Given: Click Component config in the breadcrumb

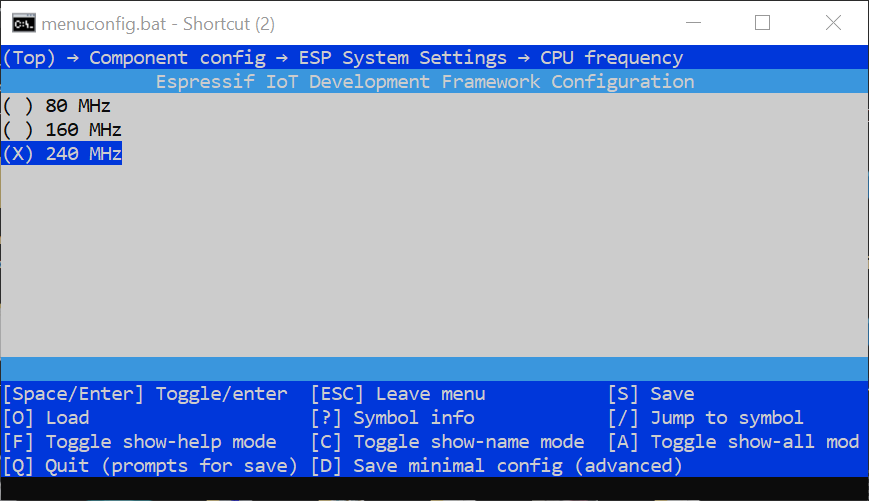Looking at the screenshot, I should click(x=177, y=58).
